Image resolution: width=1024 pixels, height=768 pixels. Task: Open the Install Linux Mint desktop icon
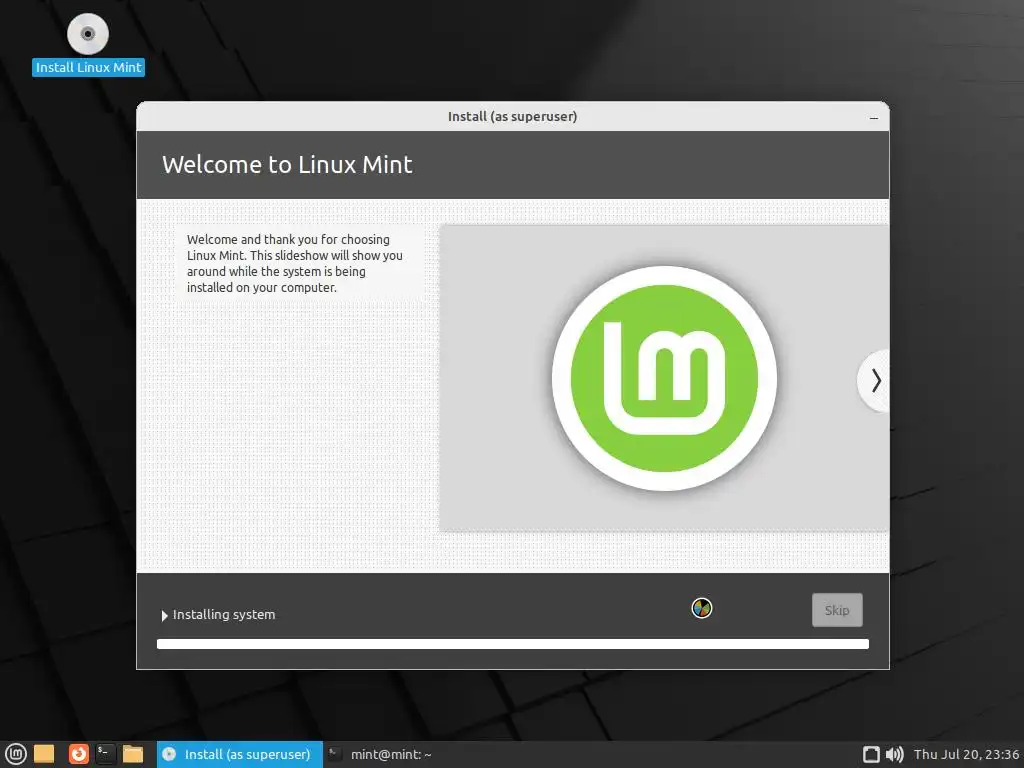[x=88, y=44]
